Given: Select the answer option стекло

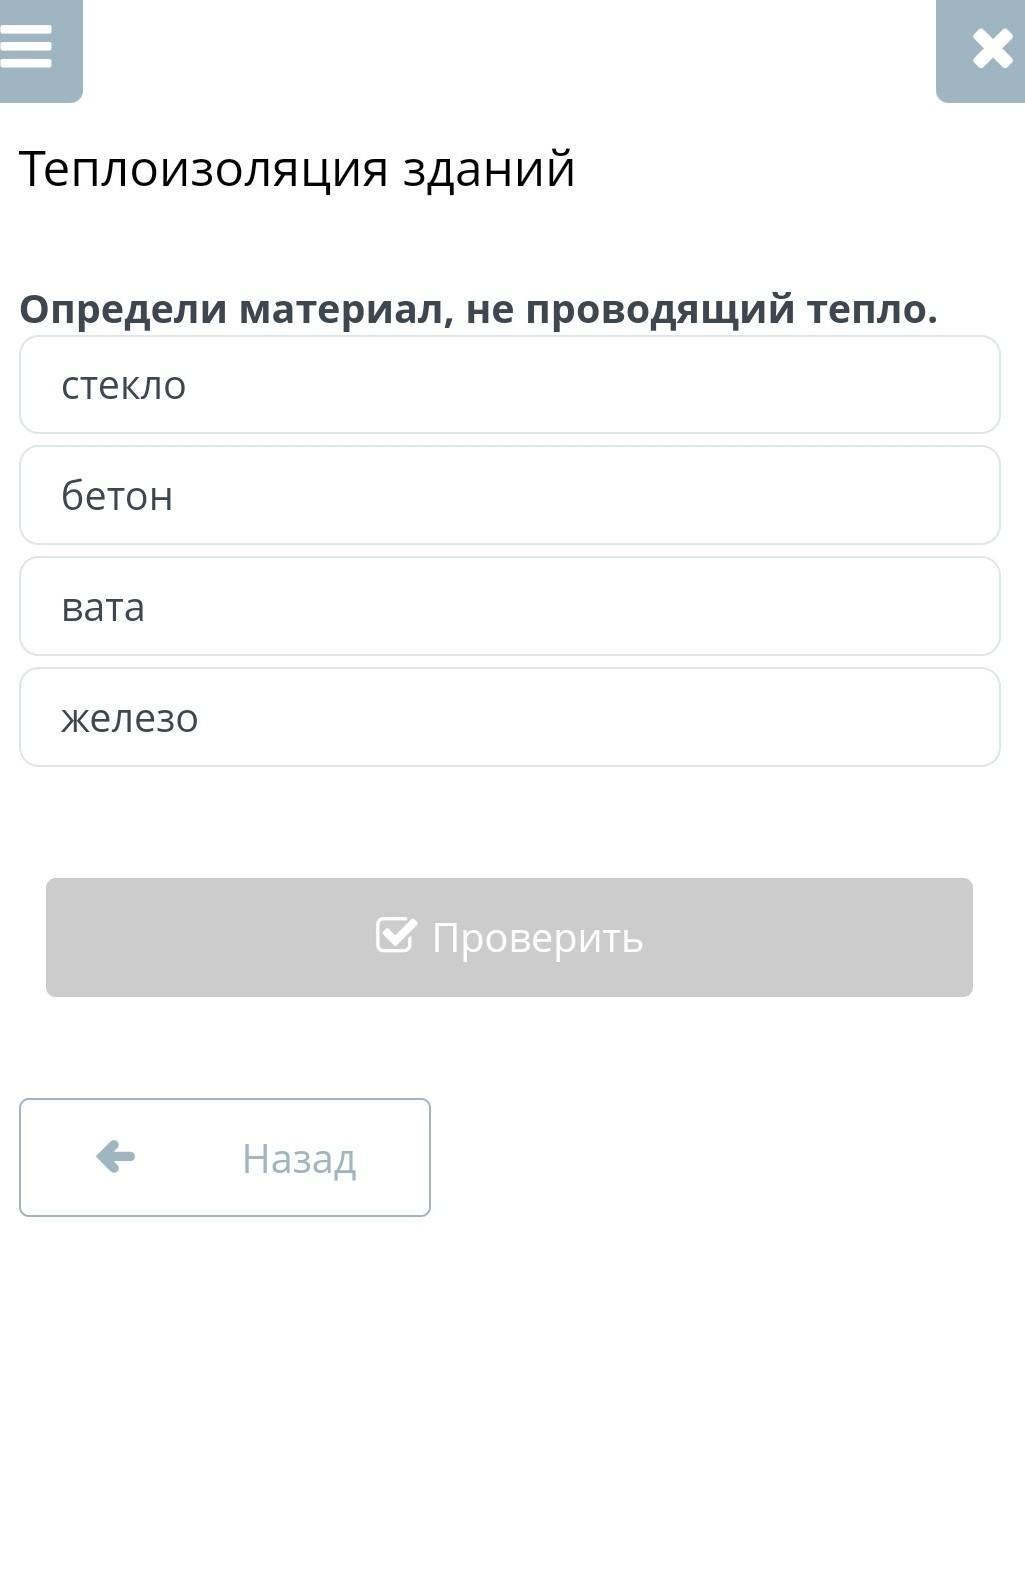Looking at the screenshot, I should pos(509,385).
